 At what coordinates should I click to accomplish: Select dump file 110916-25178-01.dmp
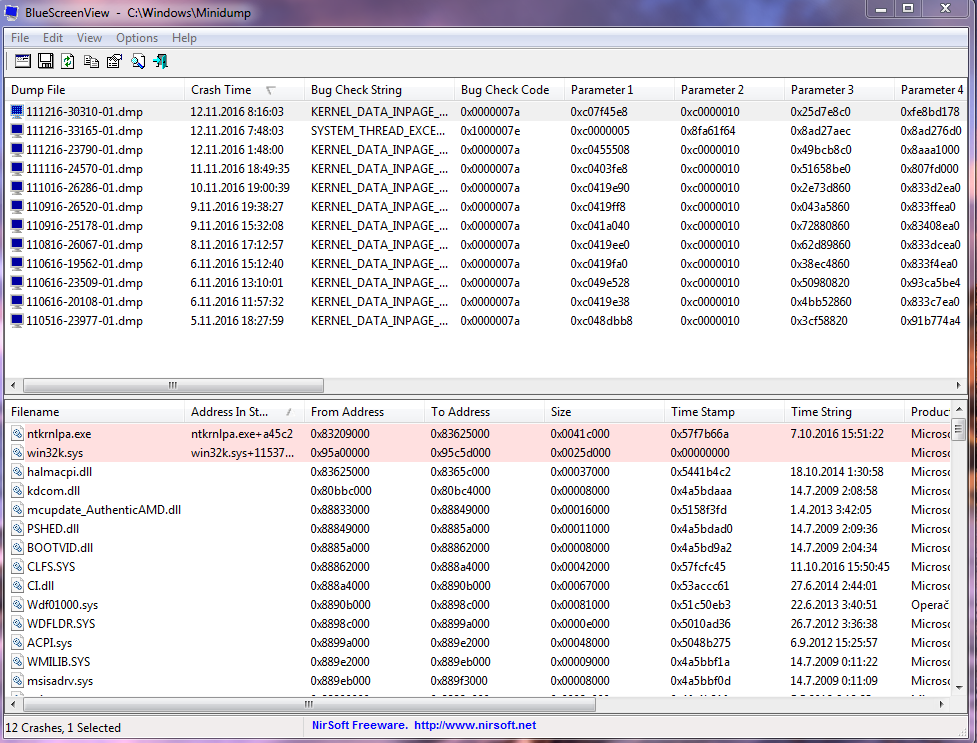[84, 226]
